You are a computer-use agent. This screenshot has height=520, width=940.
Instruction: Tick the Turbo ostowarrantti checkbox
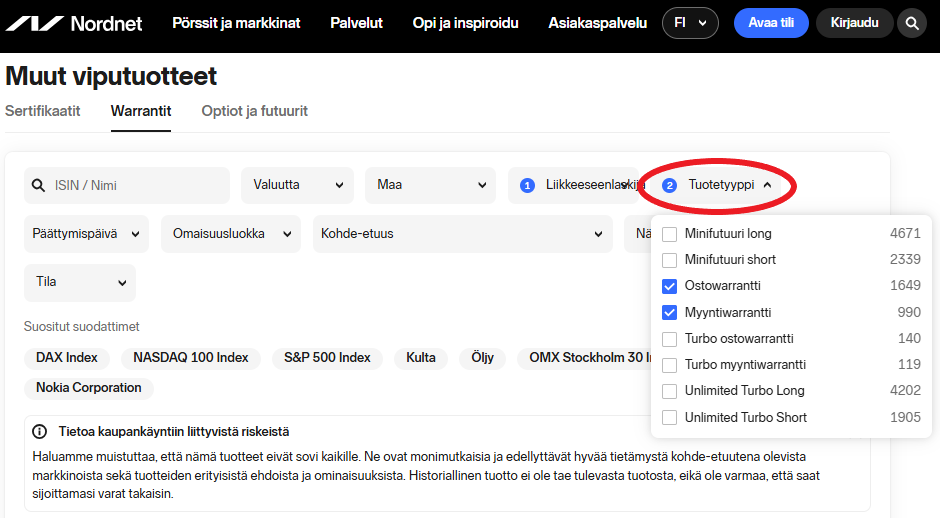pyautogui.click(x=669, y=339)
